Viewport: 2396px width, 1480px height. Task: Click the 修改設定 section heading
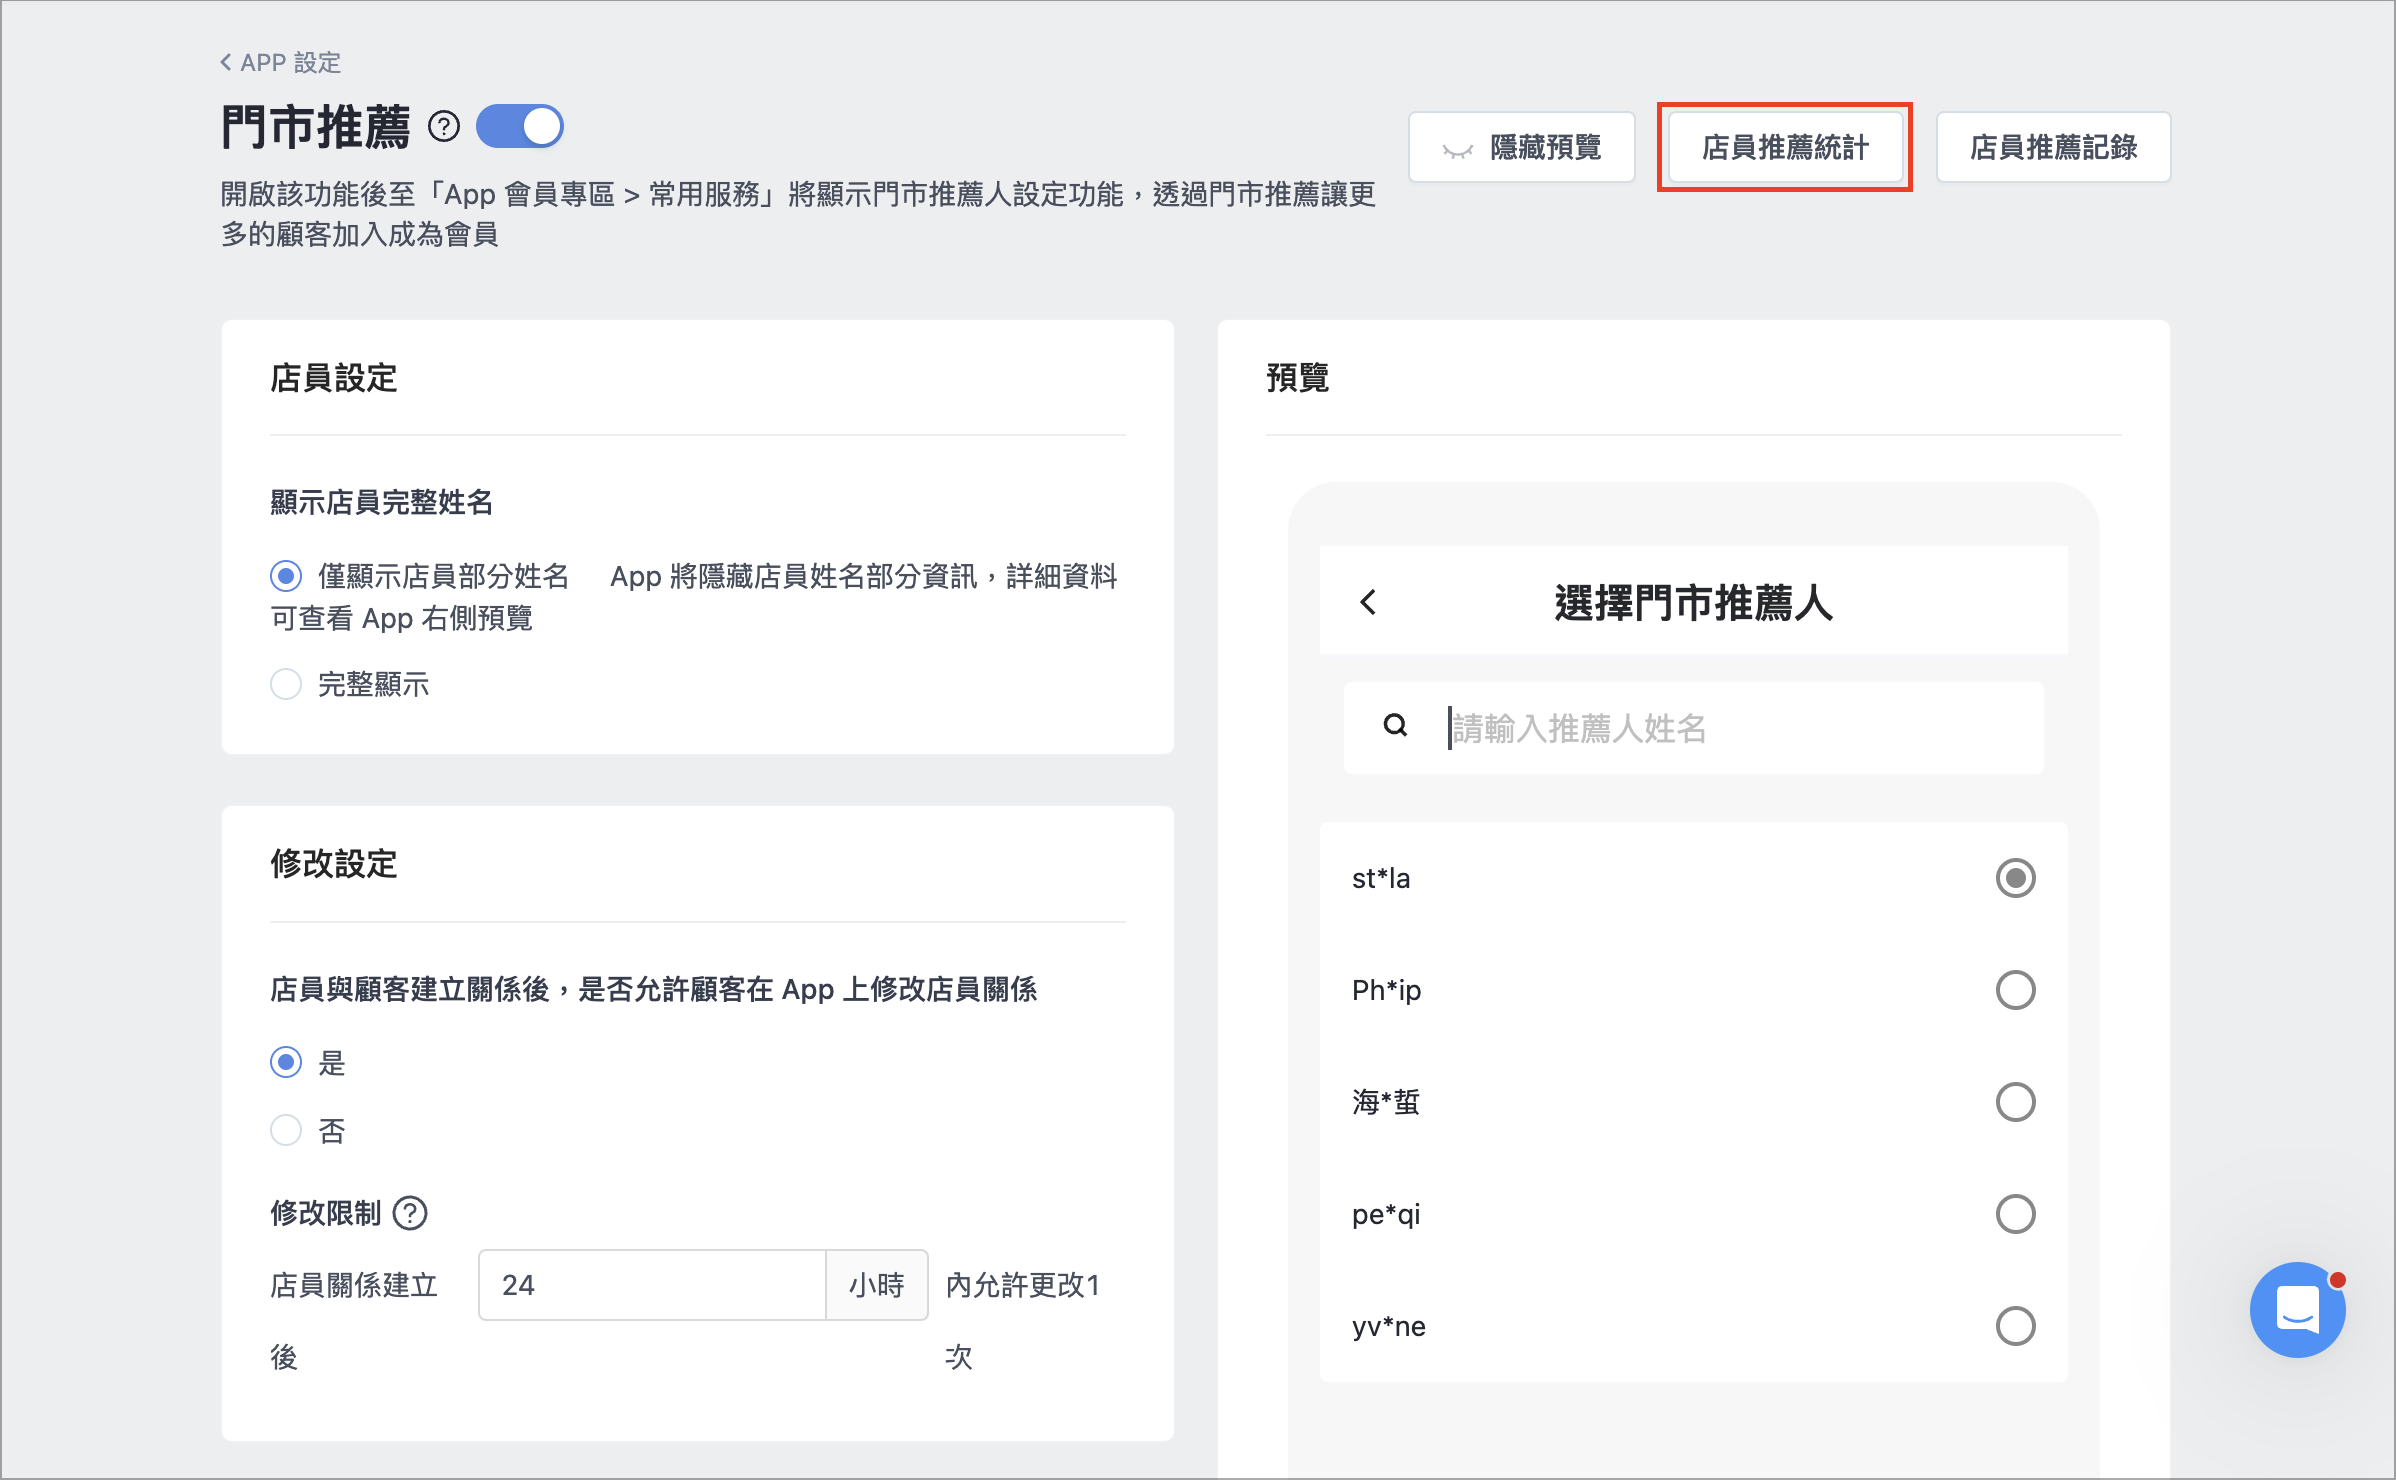coord(334,864)
